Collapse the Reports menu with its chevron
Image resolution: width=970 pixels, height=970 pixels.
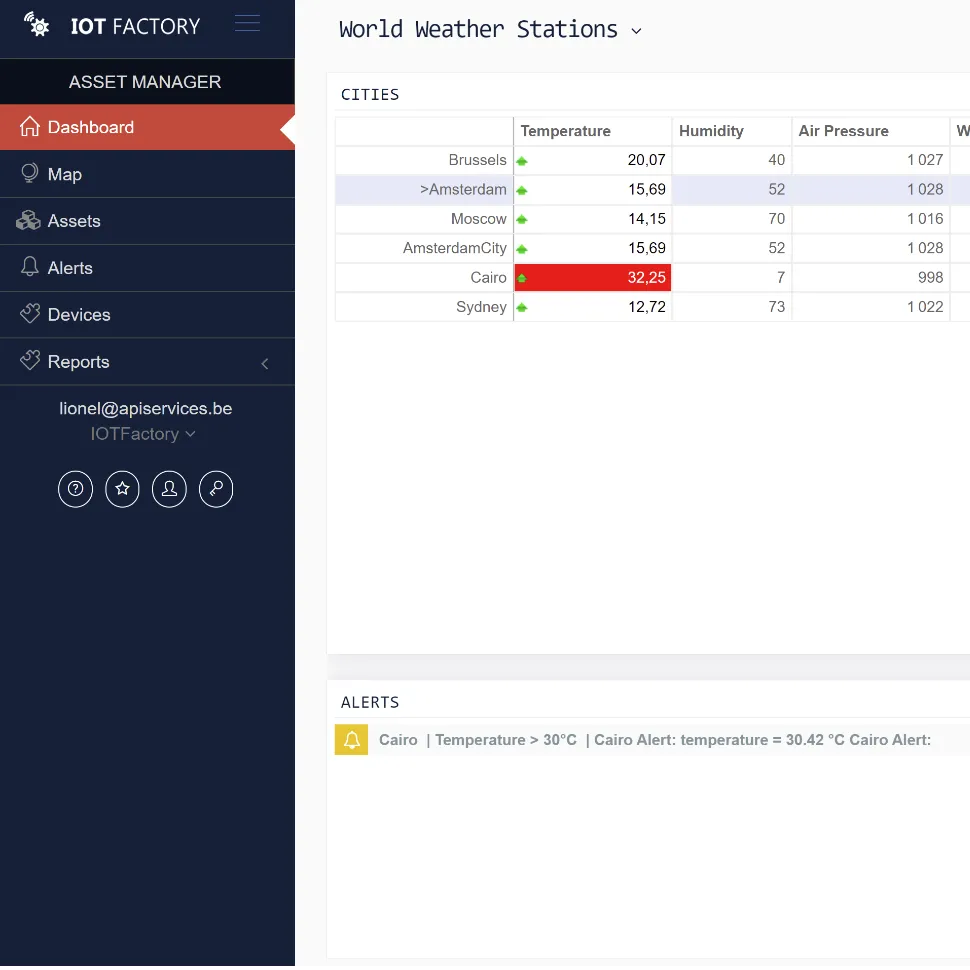click(264, 364)
